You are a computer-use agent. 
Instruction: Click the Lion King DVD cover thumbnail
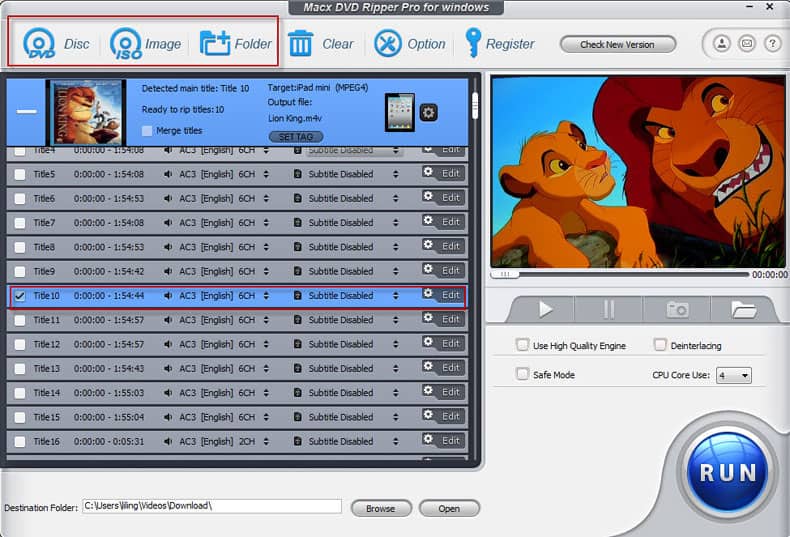point(86,112)
